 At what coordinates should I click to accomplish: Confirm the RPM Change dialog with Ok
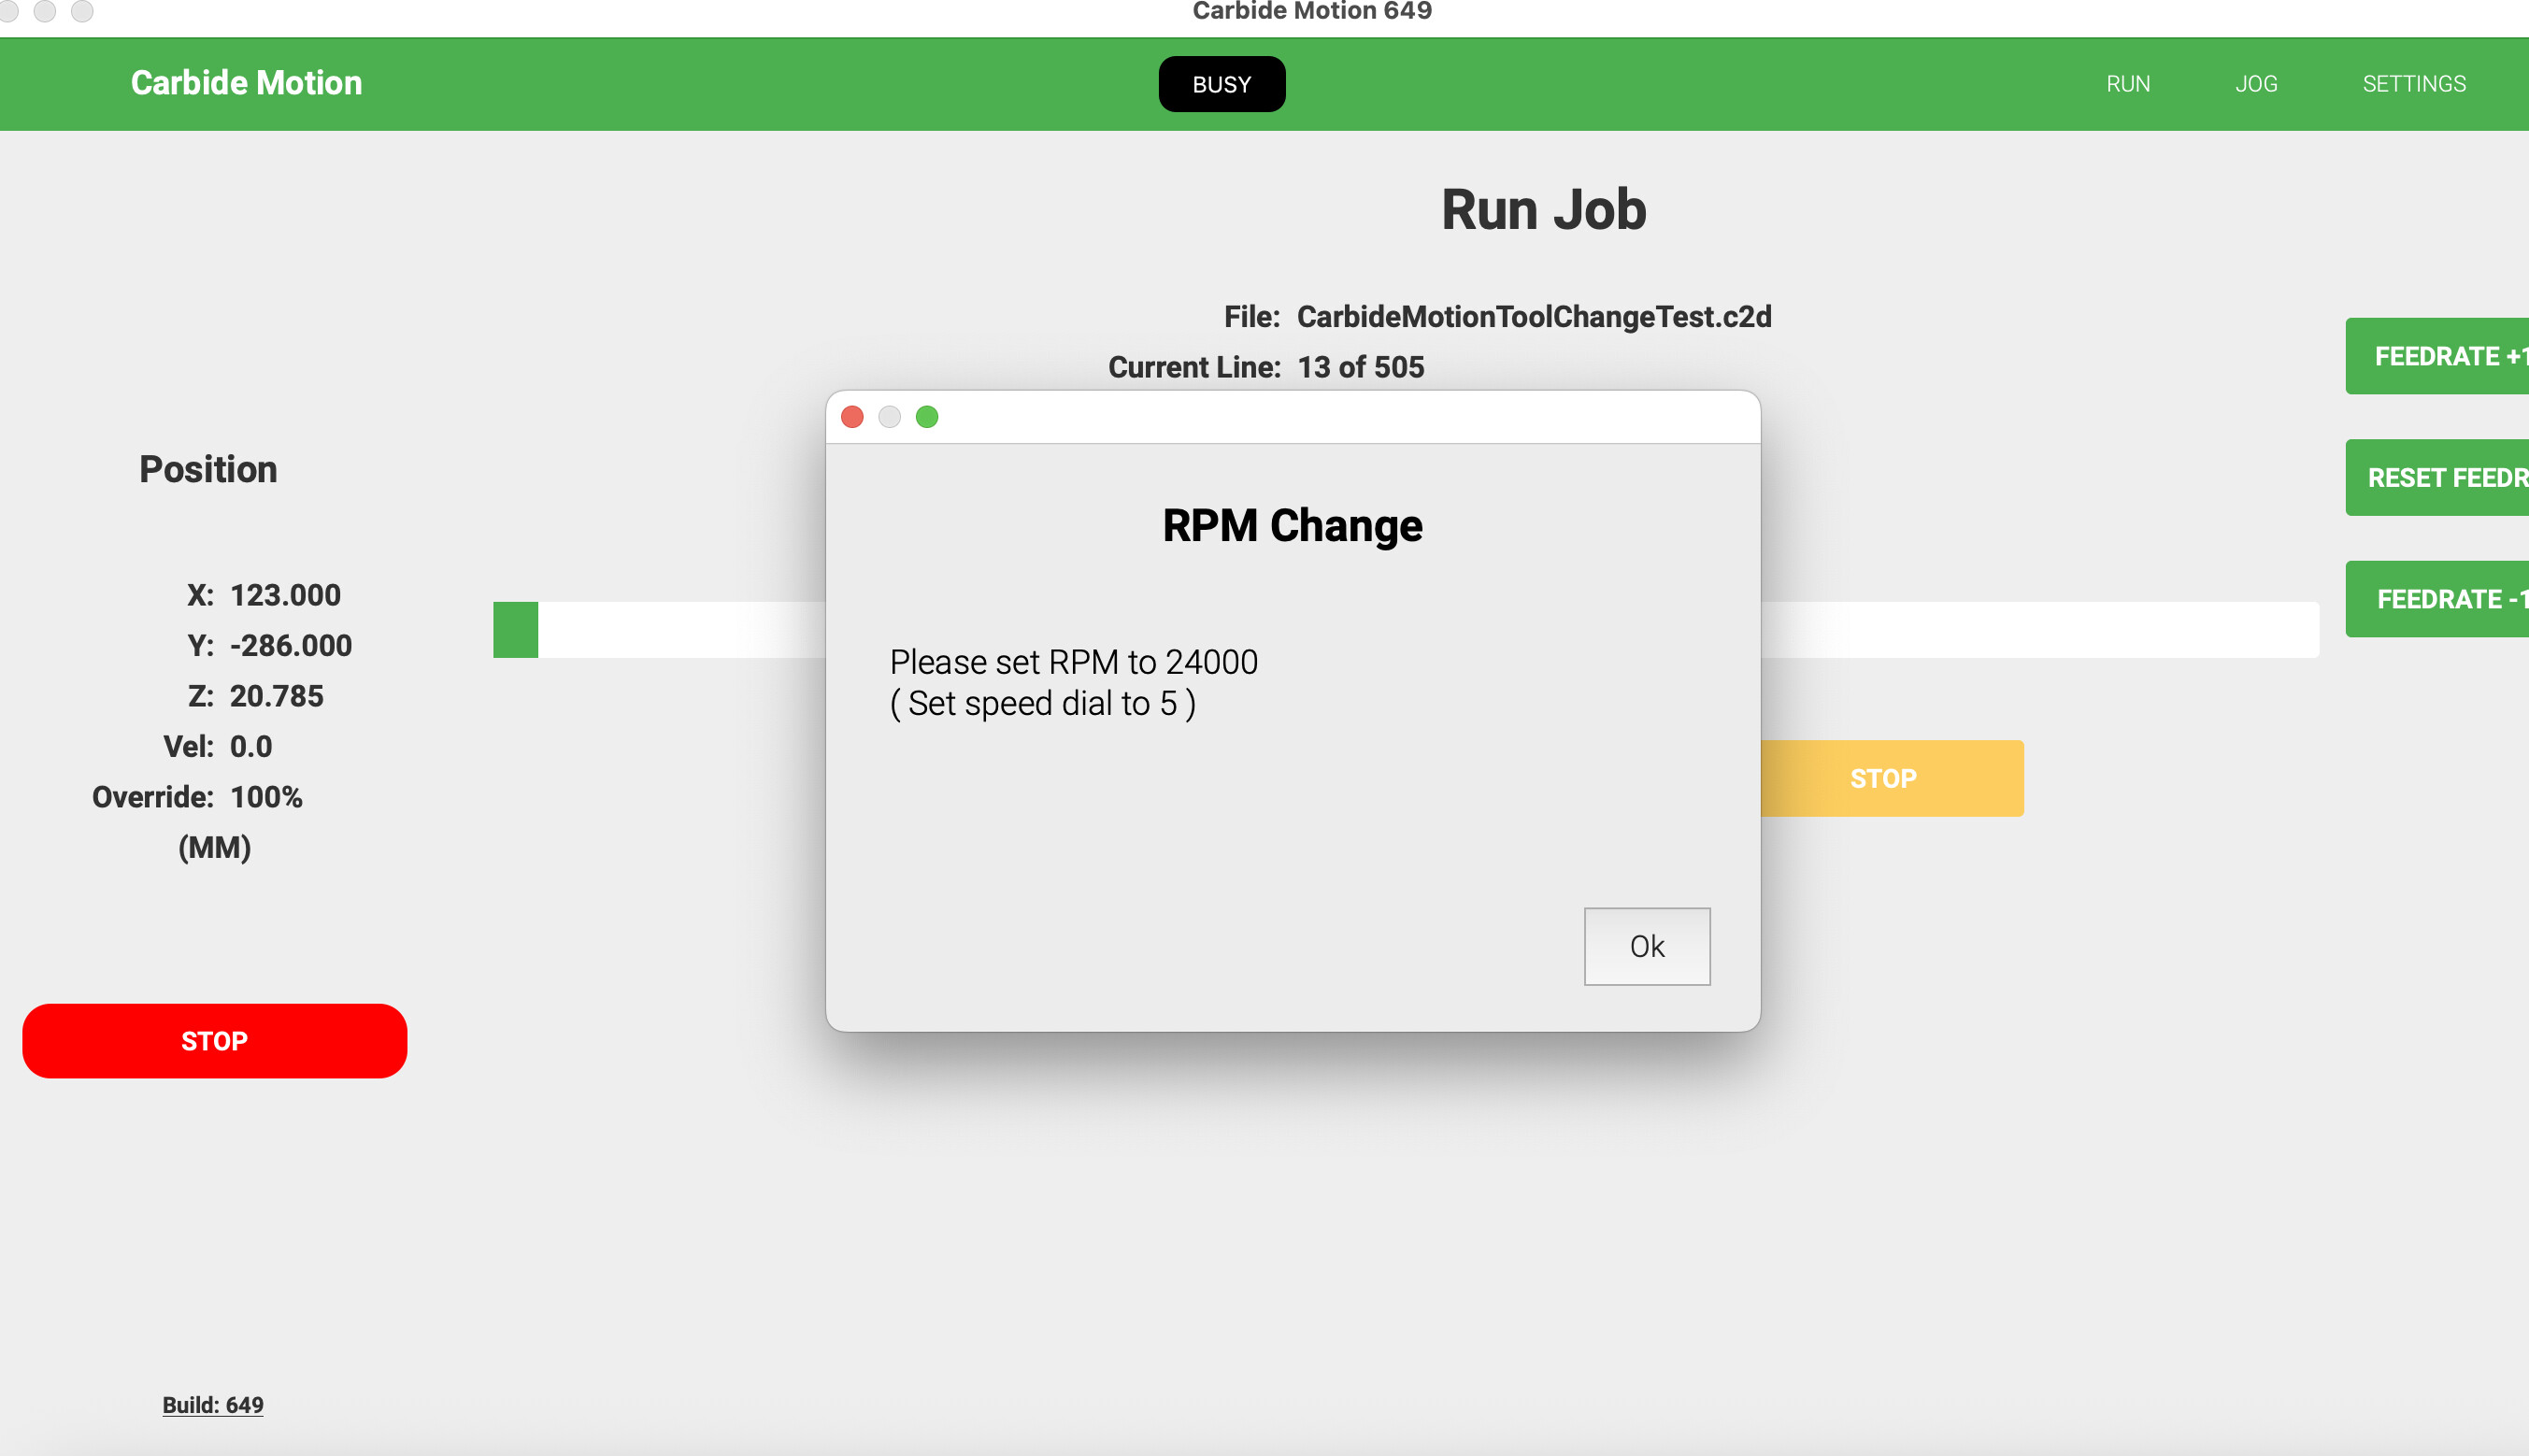pyautogui.click(x=1646, y=946)
